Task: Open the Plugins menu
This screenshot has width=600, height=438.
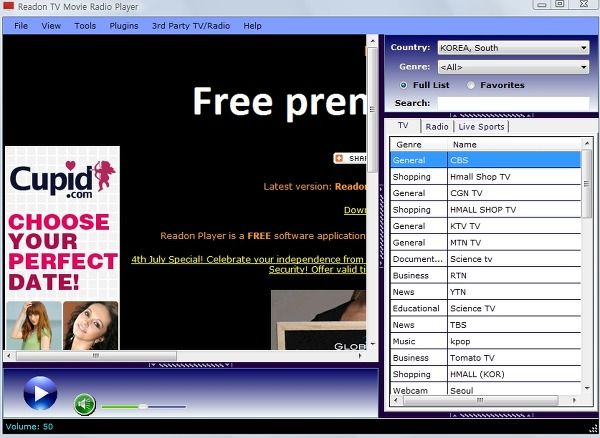Action: [x=124, y=26]
